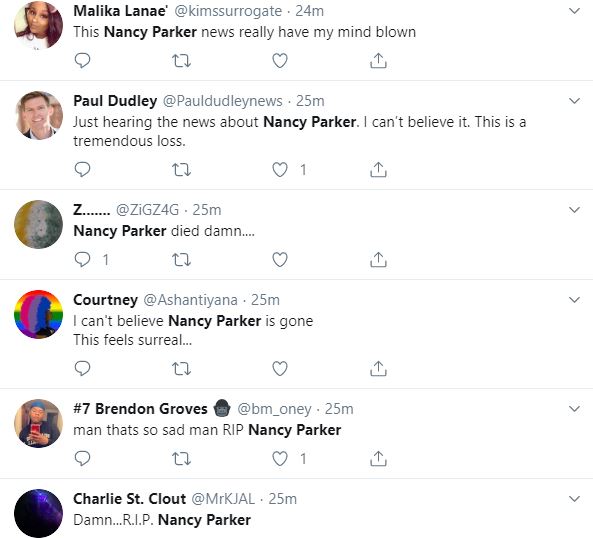The height and width of the screenshot is (538, 593).
Task: Share the Z....... tweet about Nancy Parker
Action: click(x=378, y=260)
